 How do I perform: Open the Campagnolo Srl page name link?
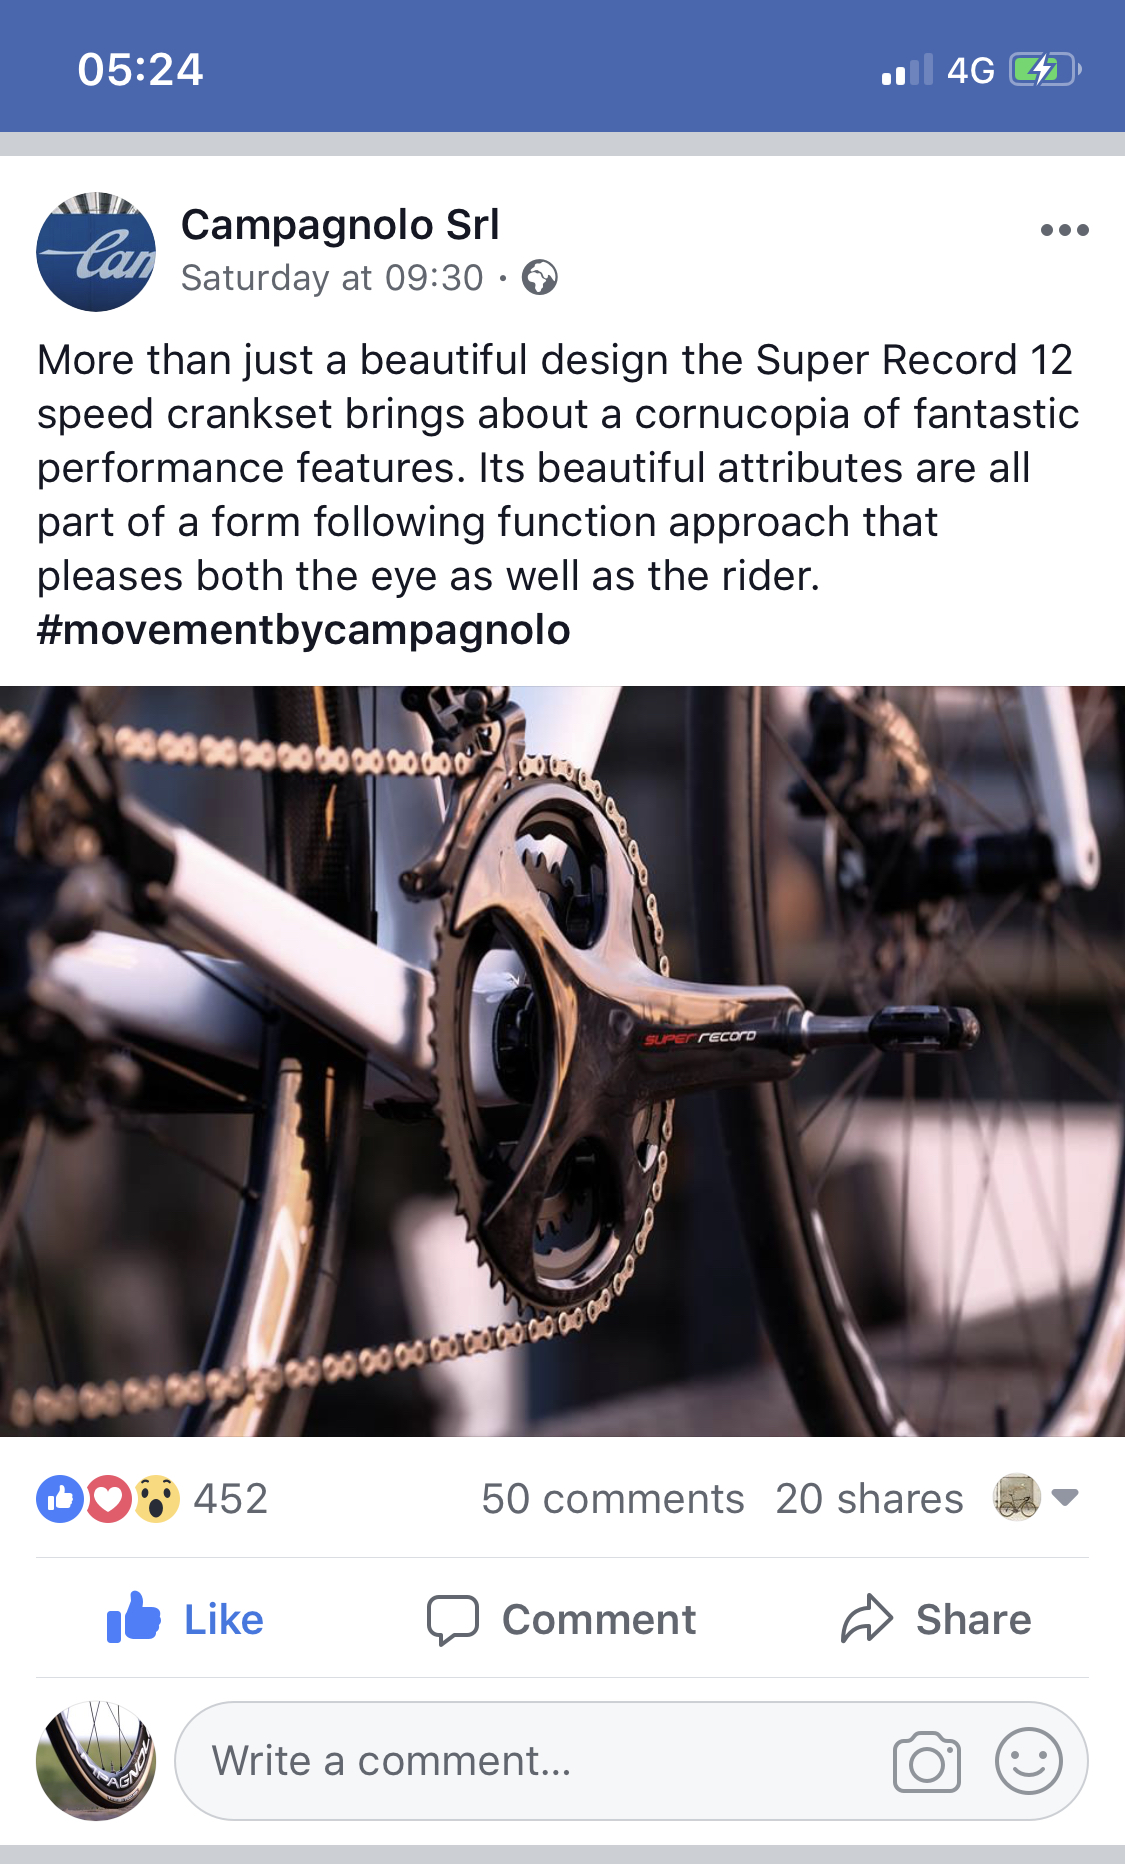point(340,225)
